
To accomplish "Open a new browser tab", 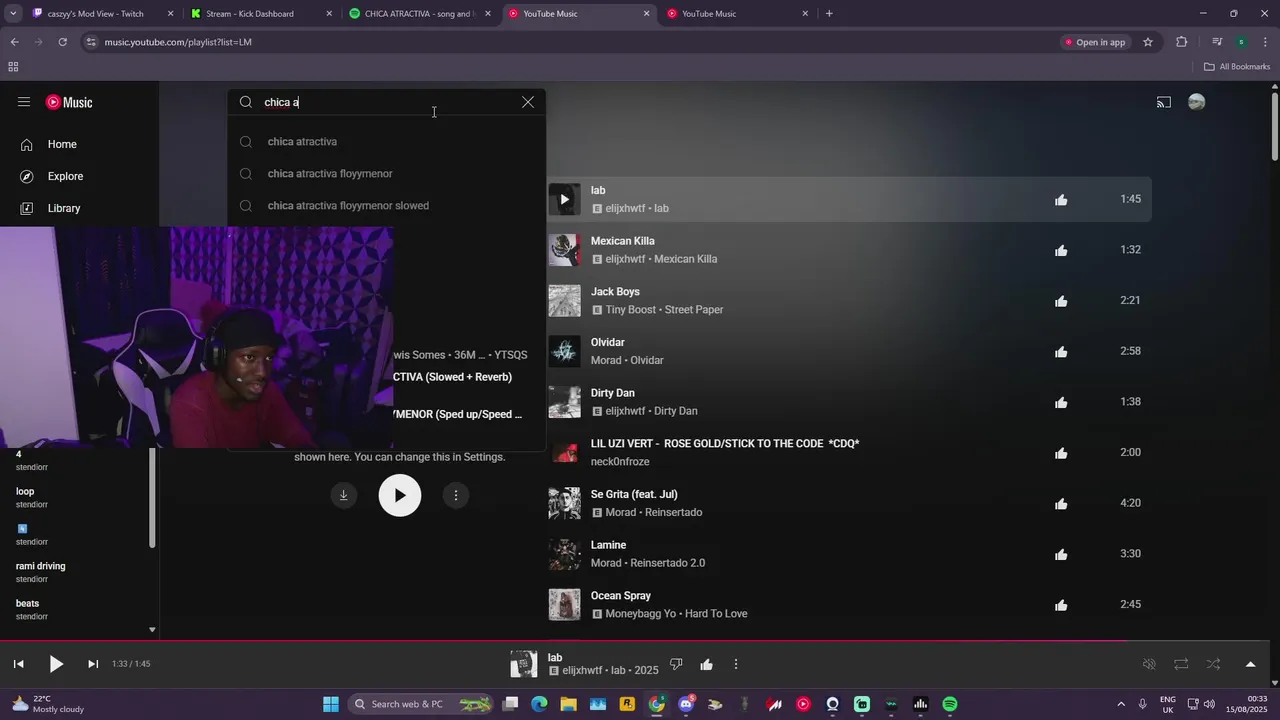I will (829, 14).
